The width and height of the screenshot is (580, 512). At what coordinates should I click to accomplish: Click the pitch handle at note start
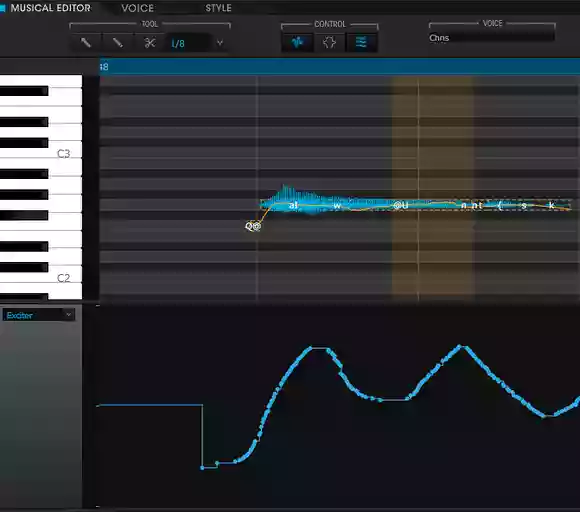(253, 226)
